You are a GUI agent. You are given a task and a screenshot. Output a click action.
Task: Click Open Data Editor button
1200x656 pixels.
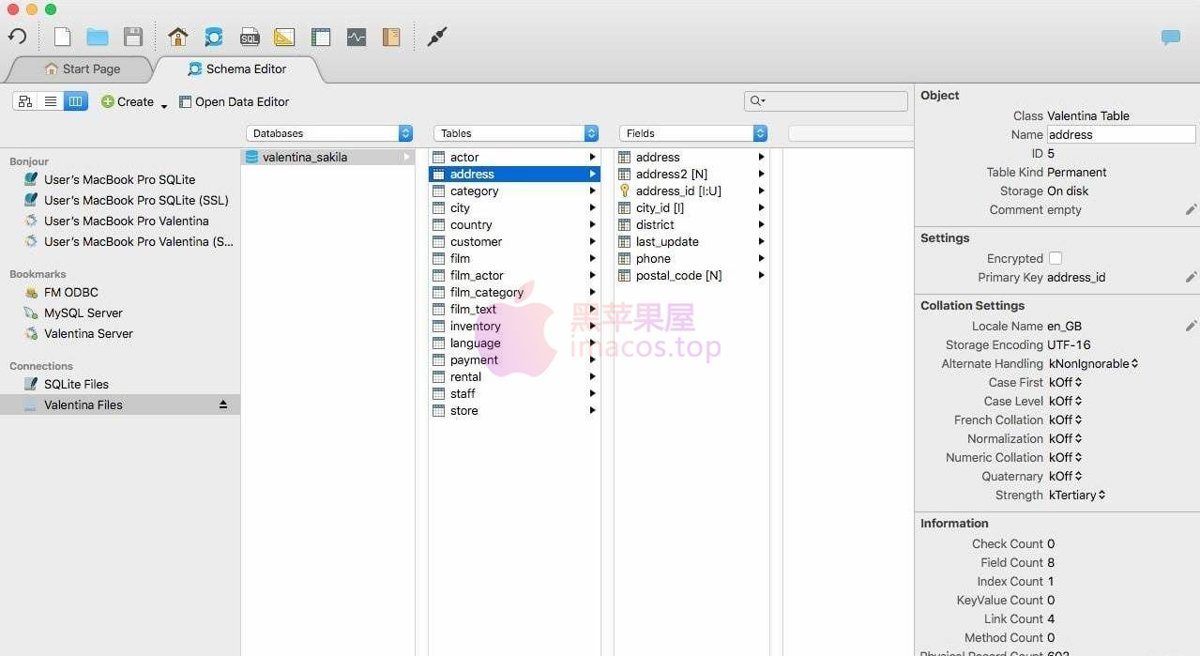(x=234, y=102)
